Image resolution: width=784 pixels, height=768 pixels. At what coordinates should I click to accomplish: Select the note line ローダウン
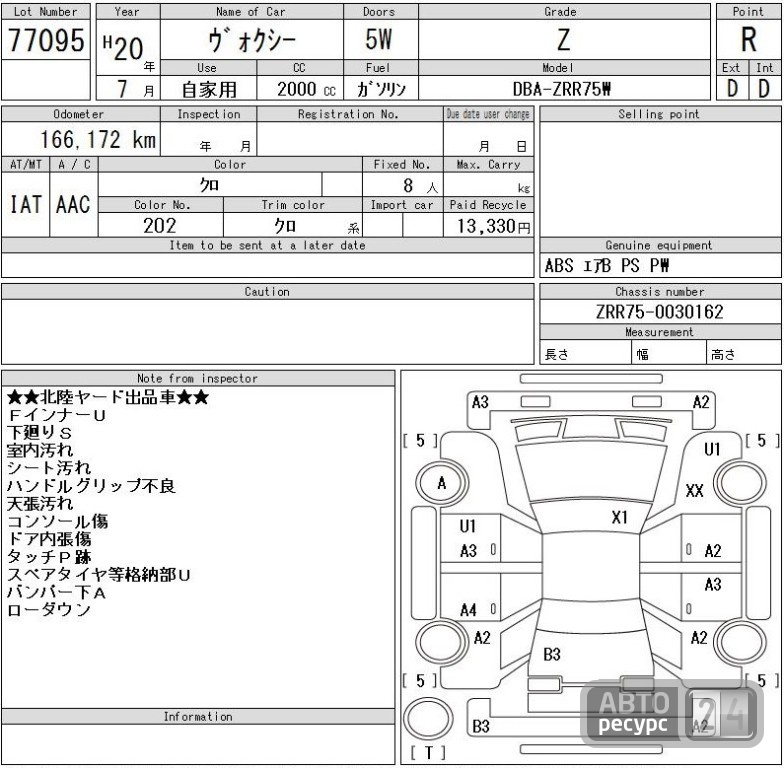click(48, 610)
